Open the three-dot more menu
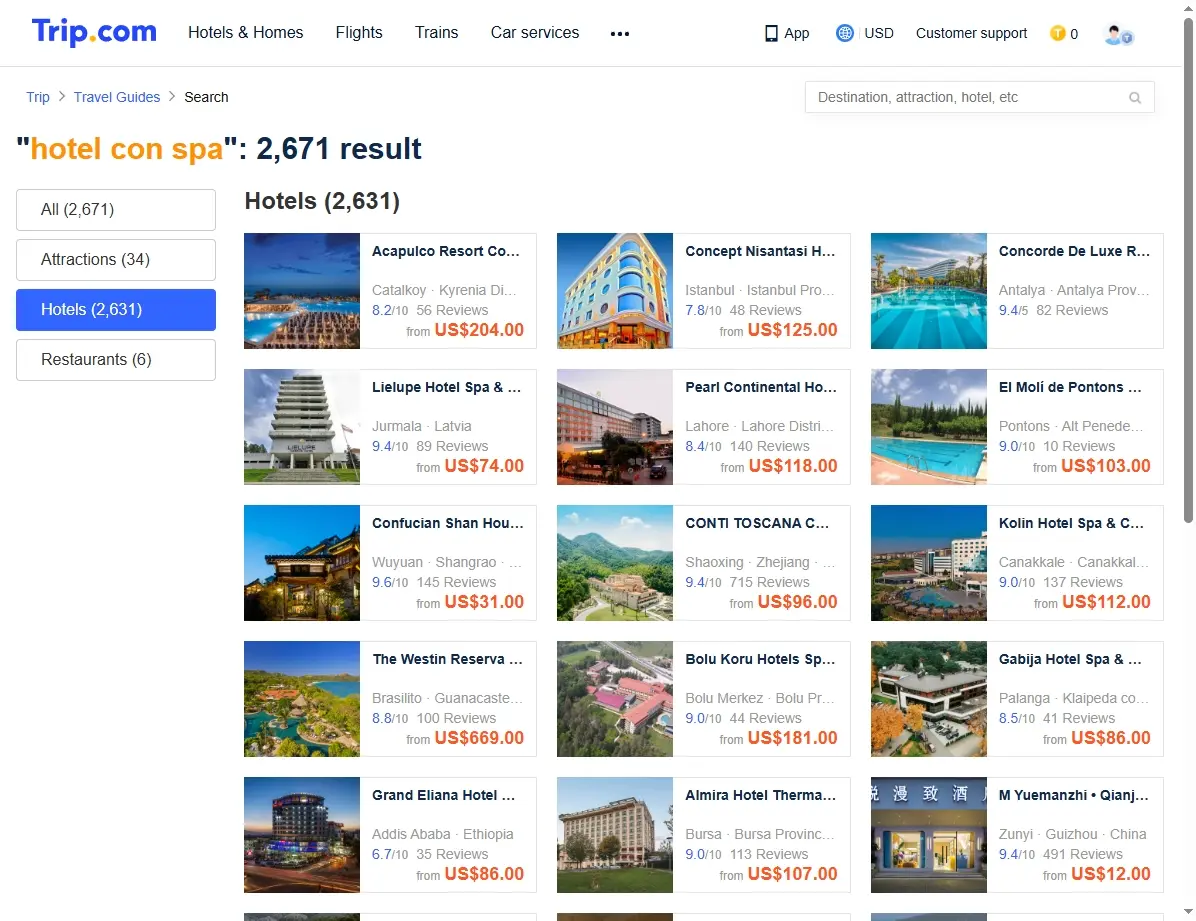 pos(619,34)
